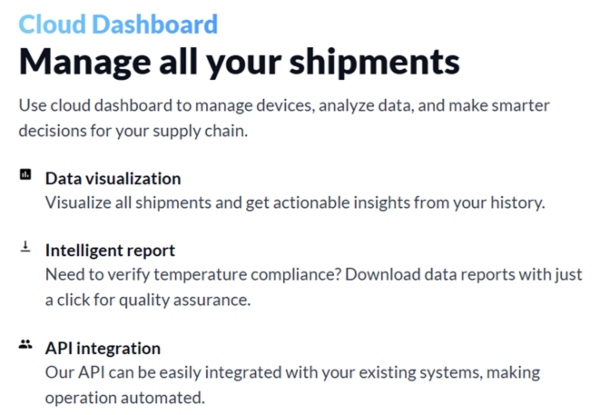The height and width of the screenshot is (415, 600).
Task: Open the "Intelligent report" feature title
Action: coord(111,250)
